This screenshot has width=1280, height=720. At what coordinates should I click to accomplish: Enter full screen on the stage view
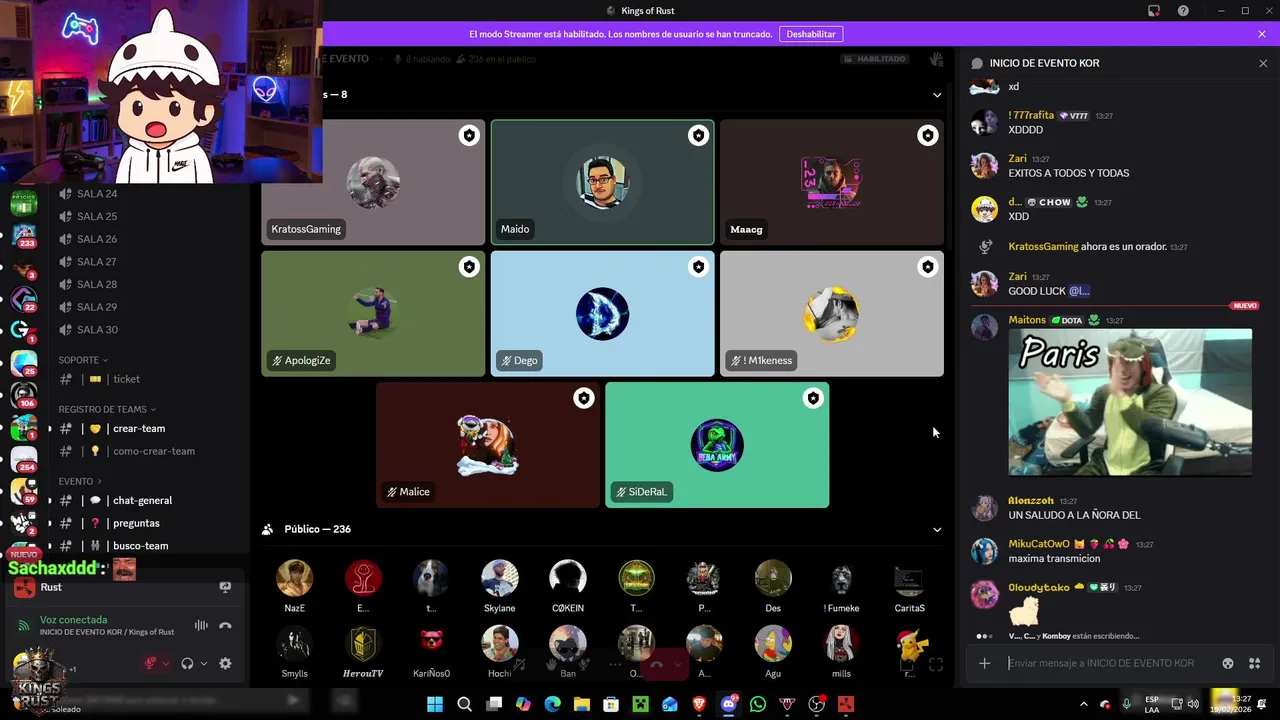(x=936, y=665)
